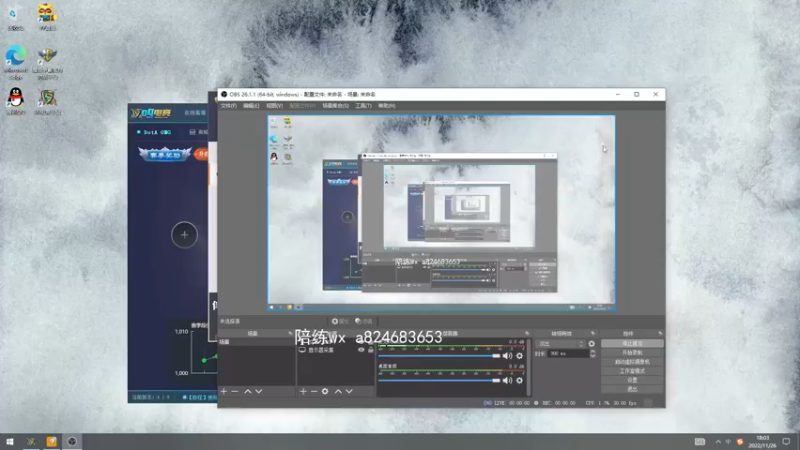This screenshot has width=800, height=450.
Task: Move the scene up with the arrow
Action: (x=247, y=391)
